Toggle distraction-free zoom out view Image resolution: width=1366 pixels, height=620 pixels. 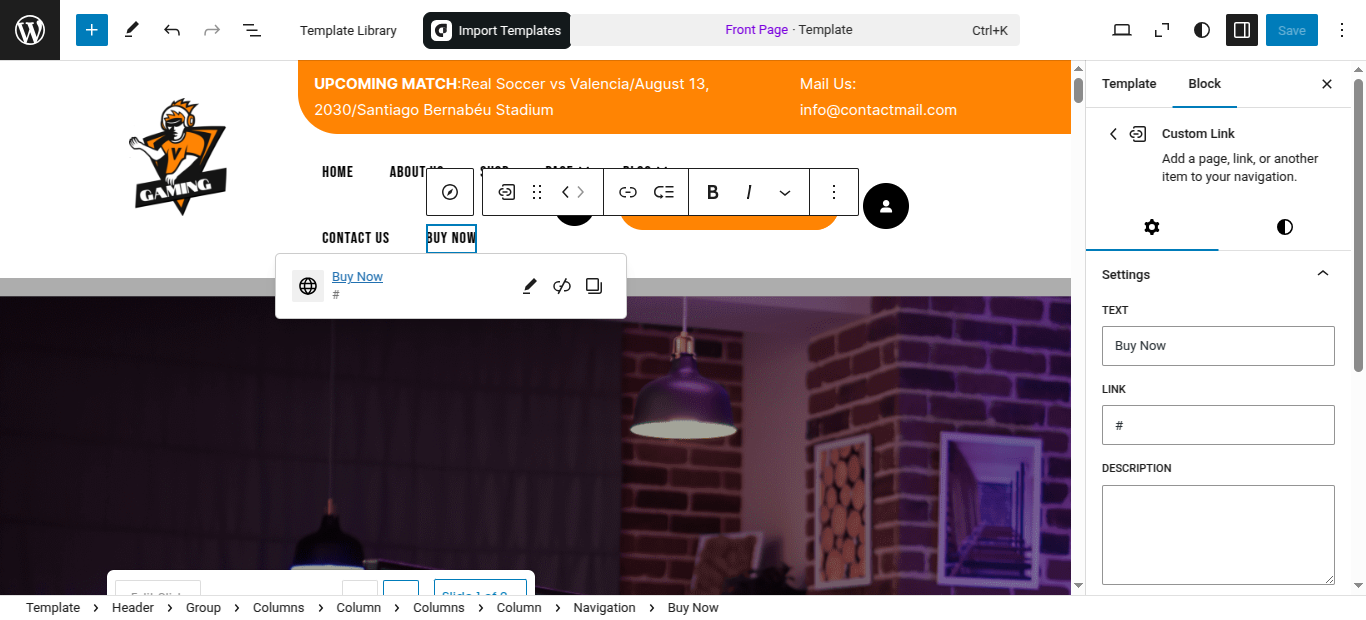1162,30
